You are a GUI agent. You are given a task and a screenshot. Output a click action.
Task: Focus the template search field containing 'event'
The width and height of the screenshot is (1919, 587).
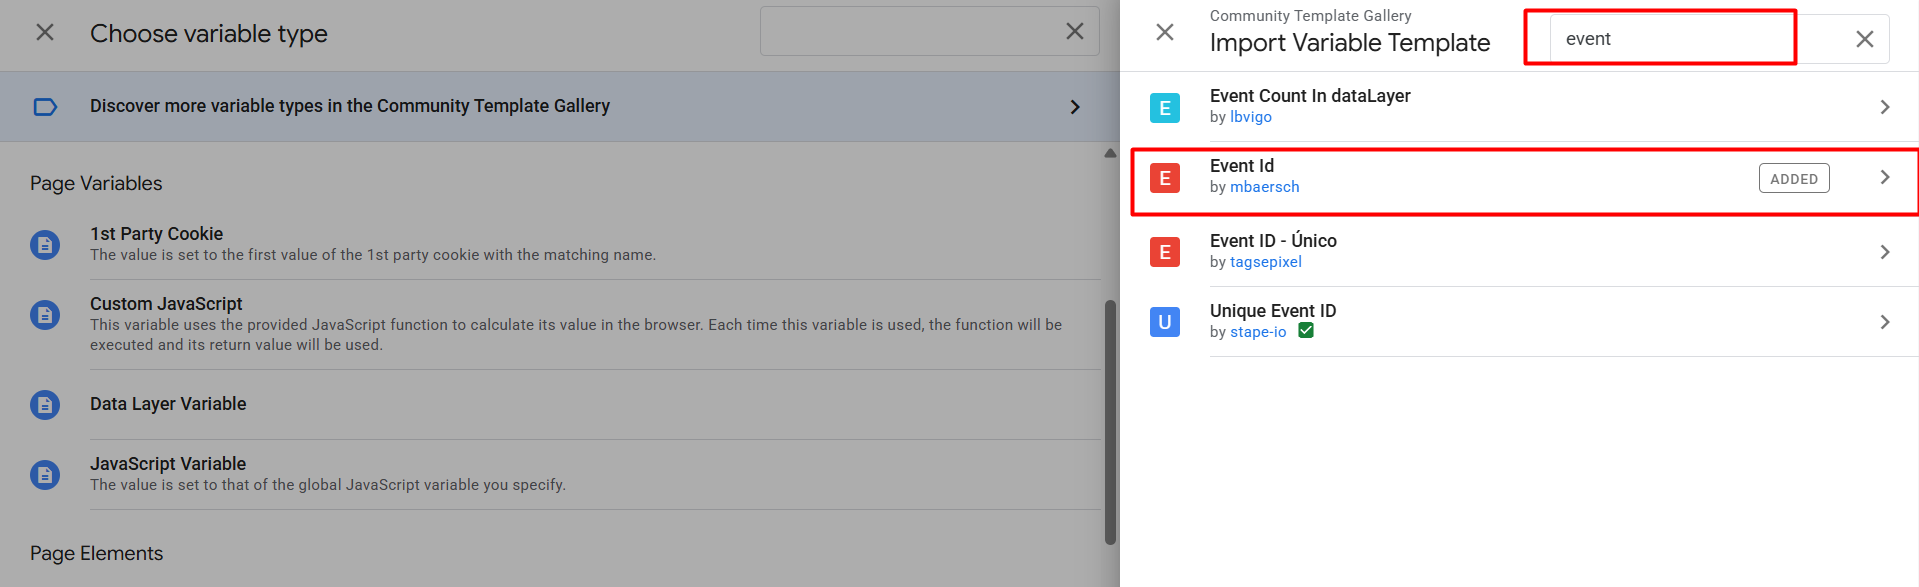1690,39
